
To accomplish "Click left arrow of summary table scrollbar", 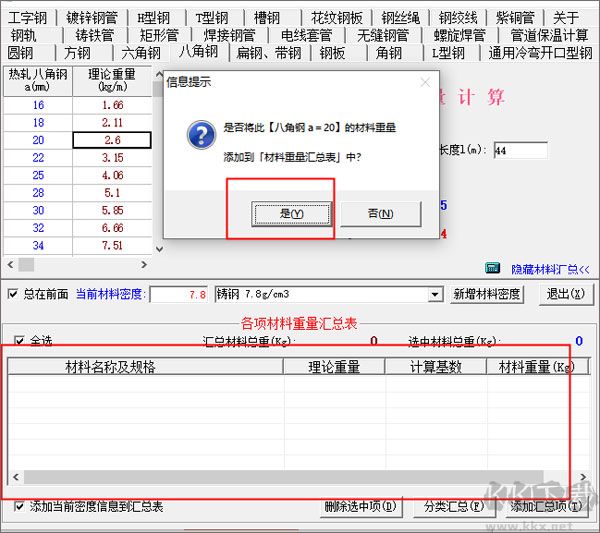I will point(16,477).
